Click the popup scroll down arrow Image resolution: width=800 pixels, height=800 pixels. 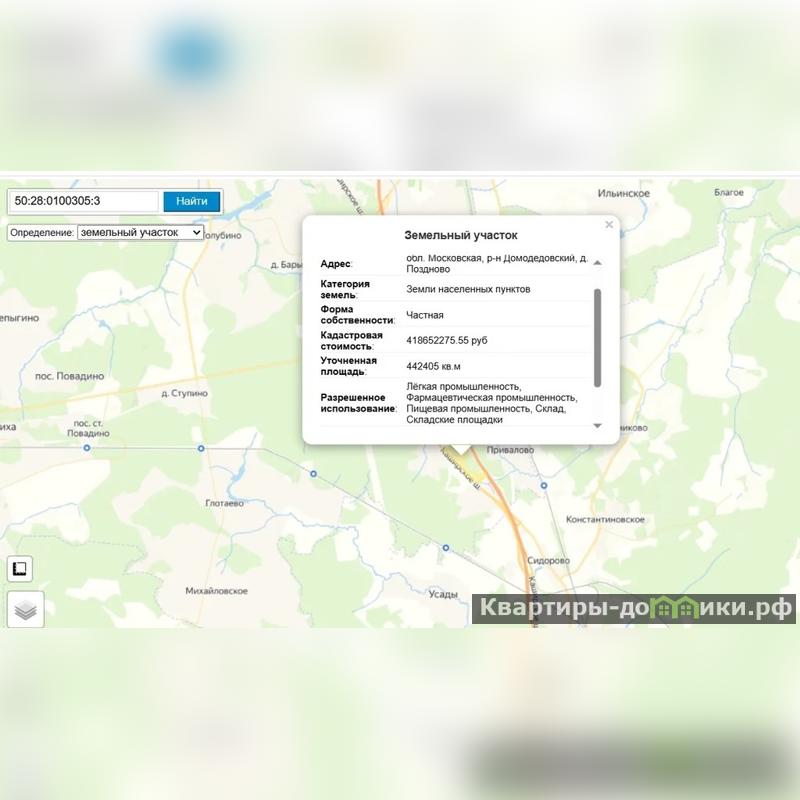[x=597, y=426]
